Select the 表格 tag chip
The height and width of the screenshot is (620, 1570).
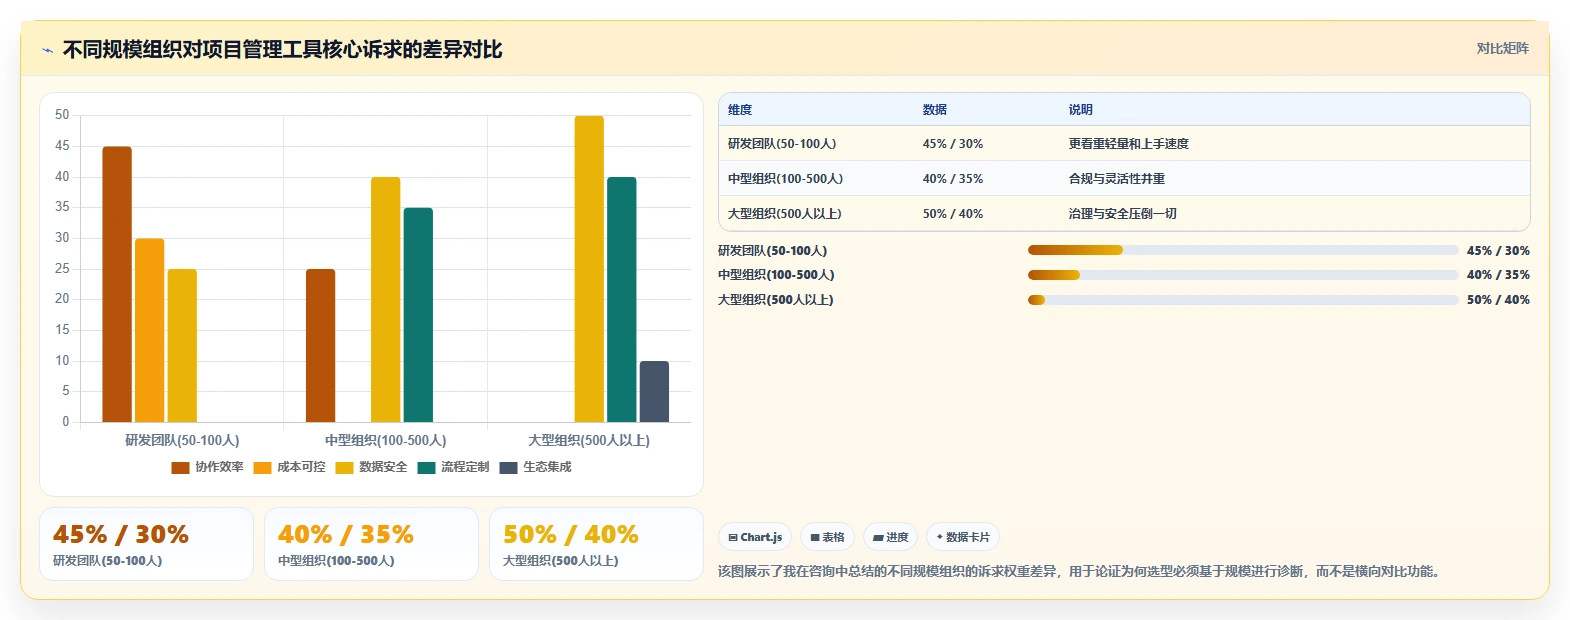pyautogui.click(x=827, y=537)
